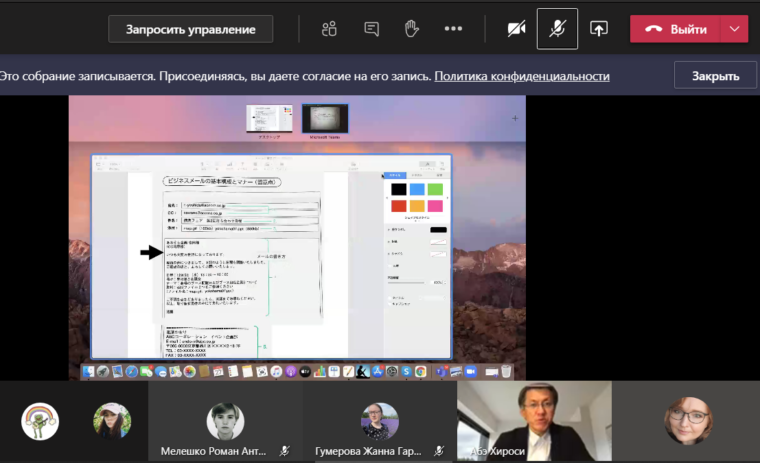Click the Finder icon in shared dock
The width and height of the screenshot is (760, 463).
90,372
